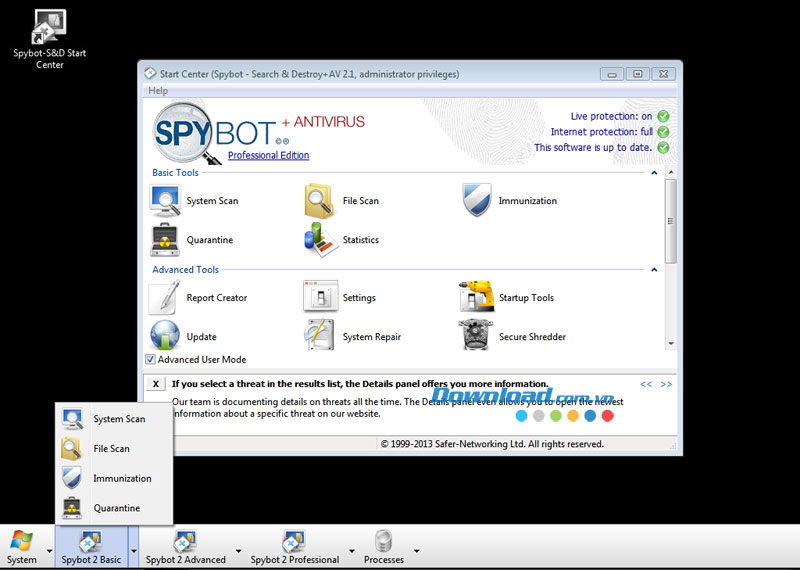Image resolution: width=800 pixels, height=570 pixels.
Task: Open System Scan in Basic Tools
Action: click(165, 201)
